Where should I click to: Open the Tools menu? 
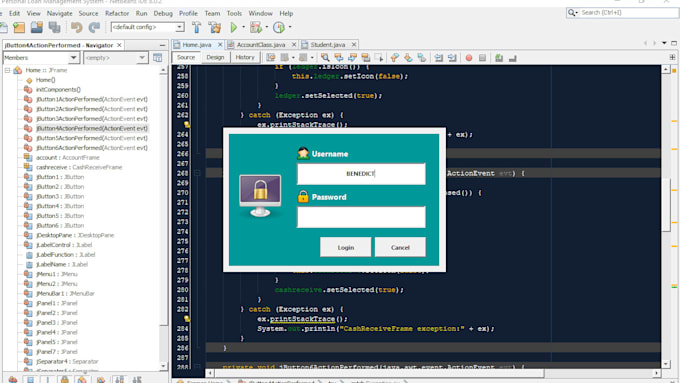pos(234,13)
